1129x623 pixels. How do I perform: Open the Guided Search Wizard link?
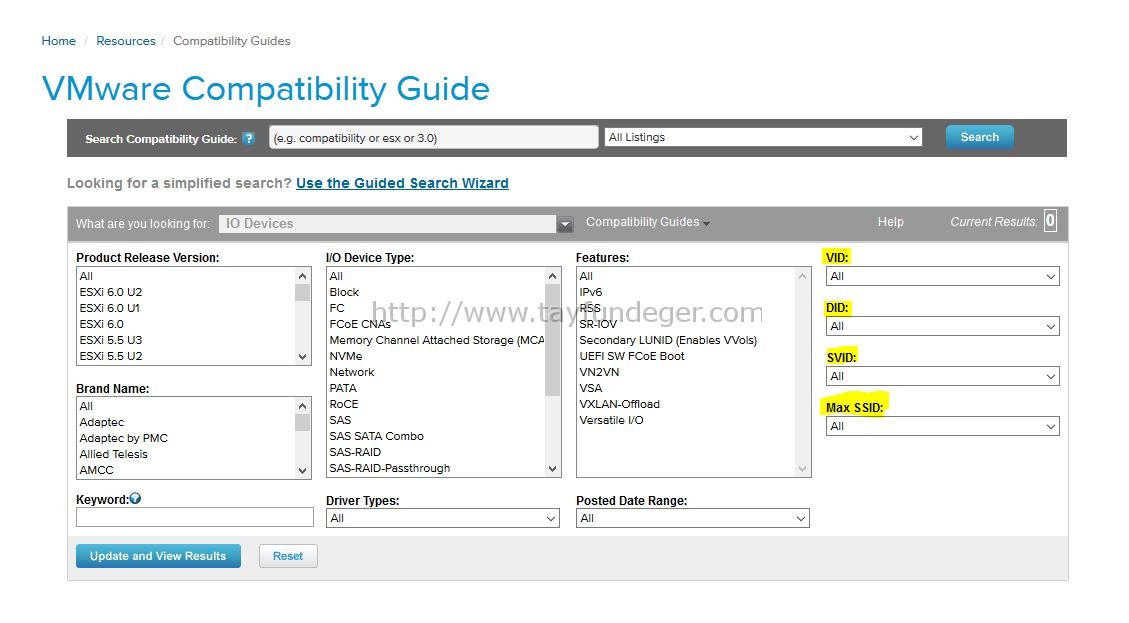click(402, 183)
